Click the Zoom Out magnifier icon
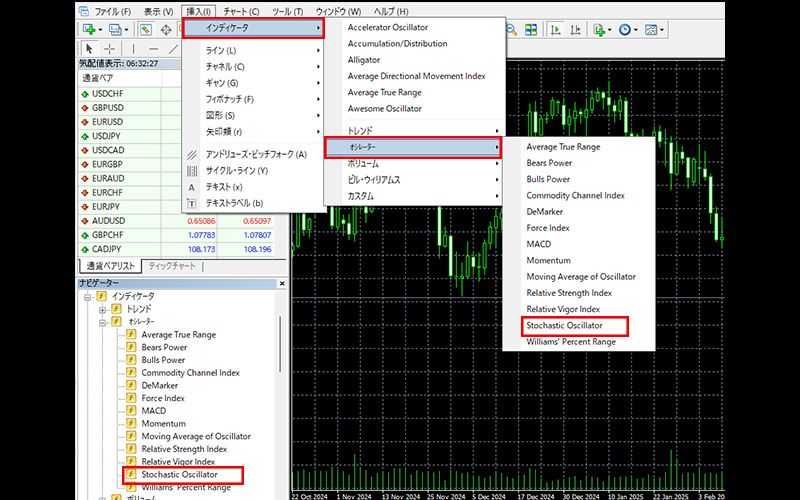 pyautogui.click(x=511, y=30)
